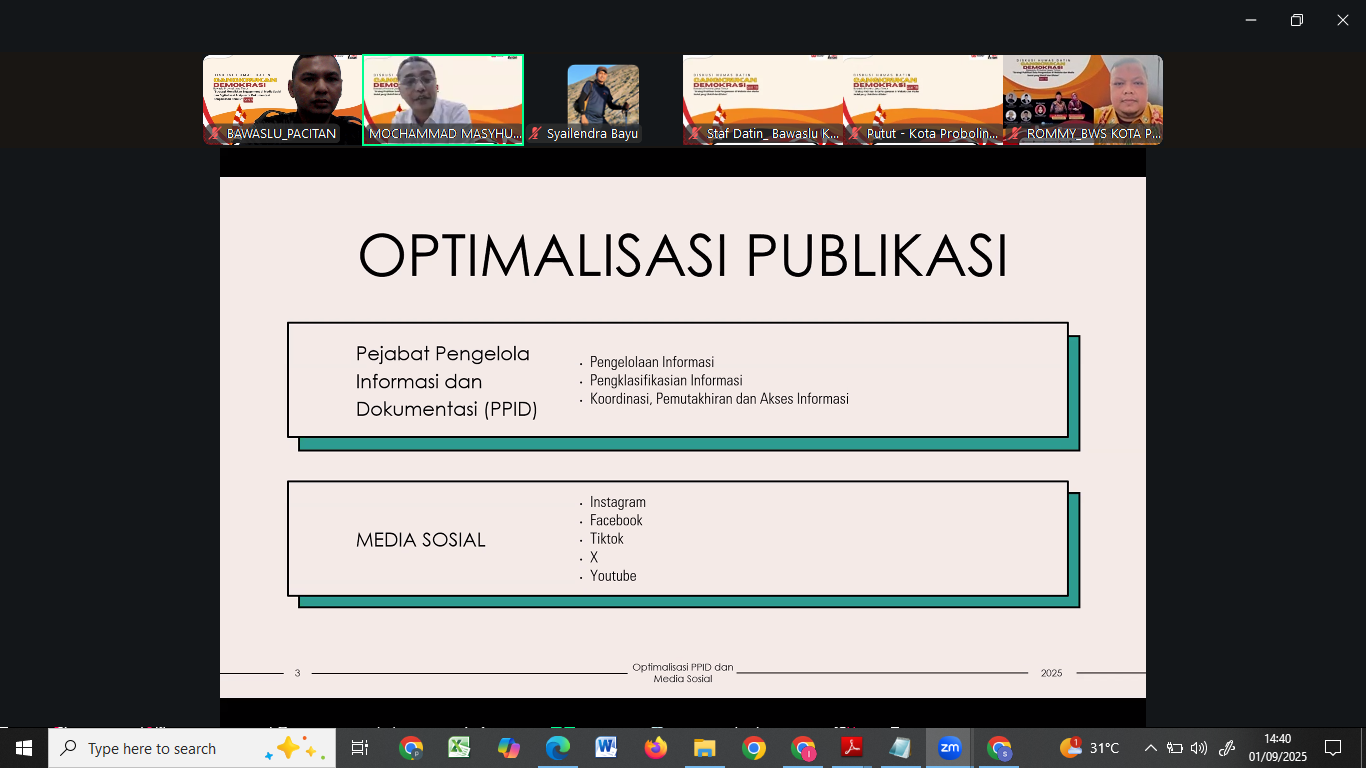Launch Microsoft Word from the taskbar
This screenshot has height=768, width=1366.
(x=606, y=748)
